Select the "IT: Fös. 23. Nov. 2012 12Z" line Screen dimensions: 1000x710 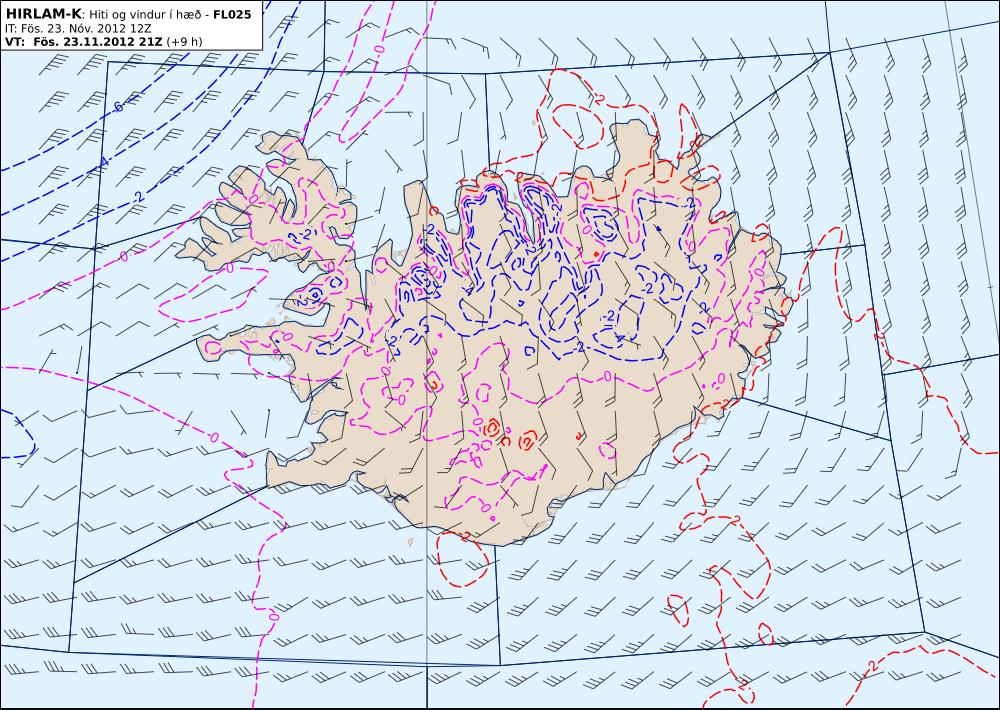78,29
